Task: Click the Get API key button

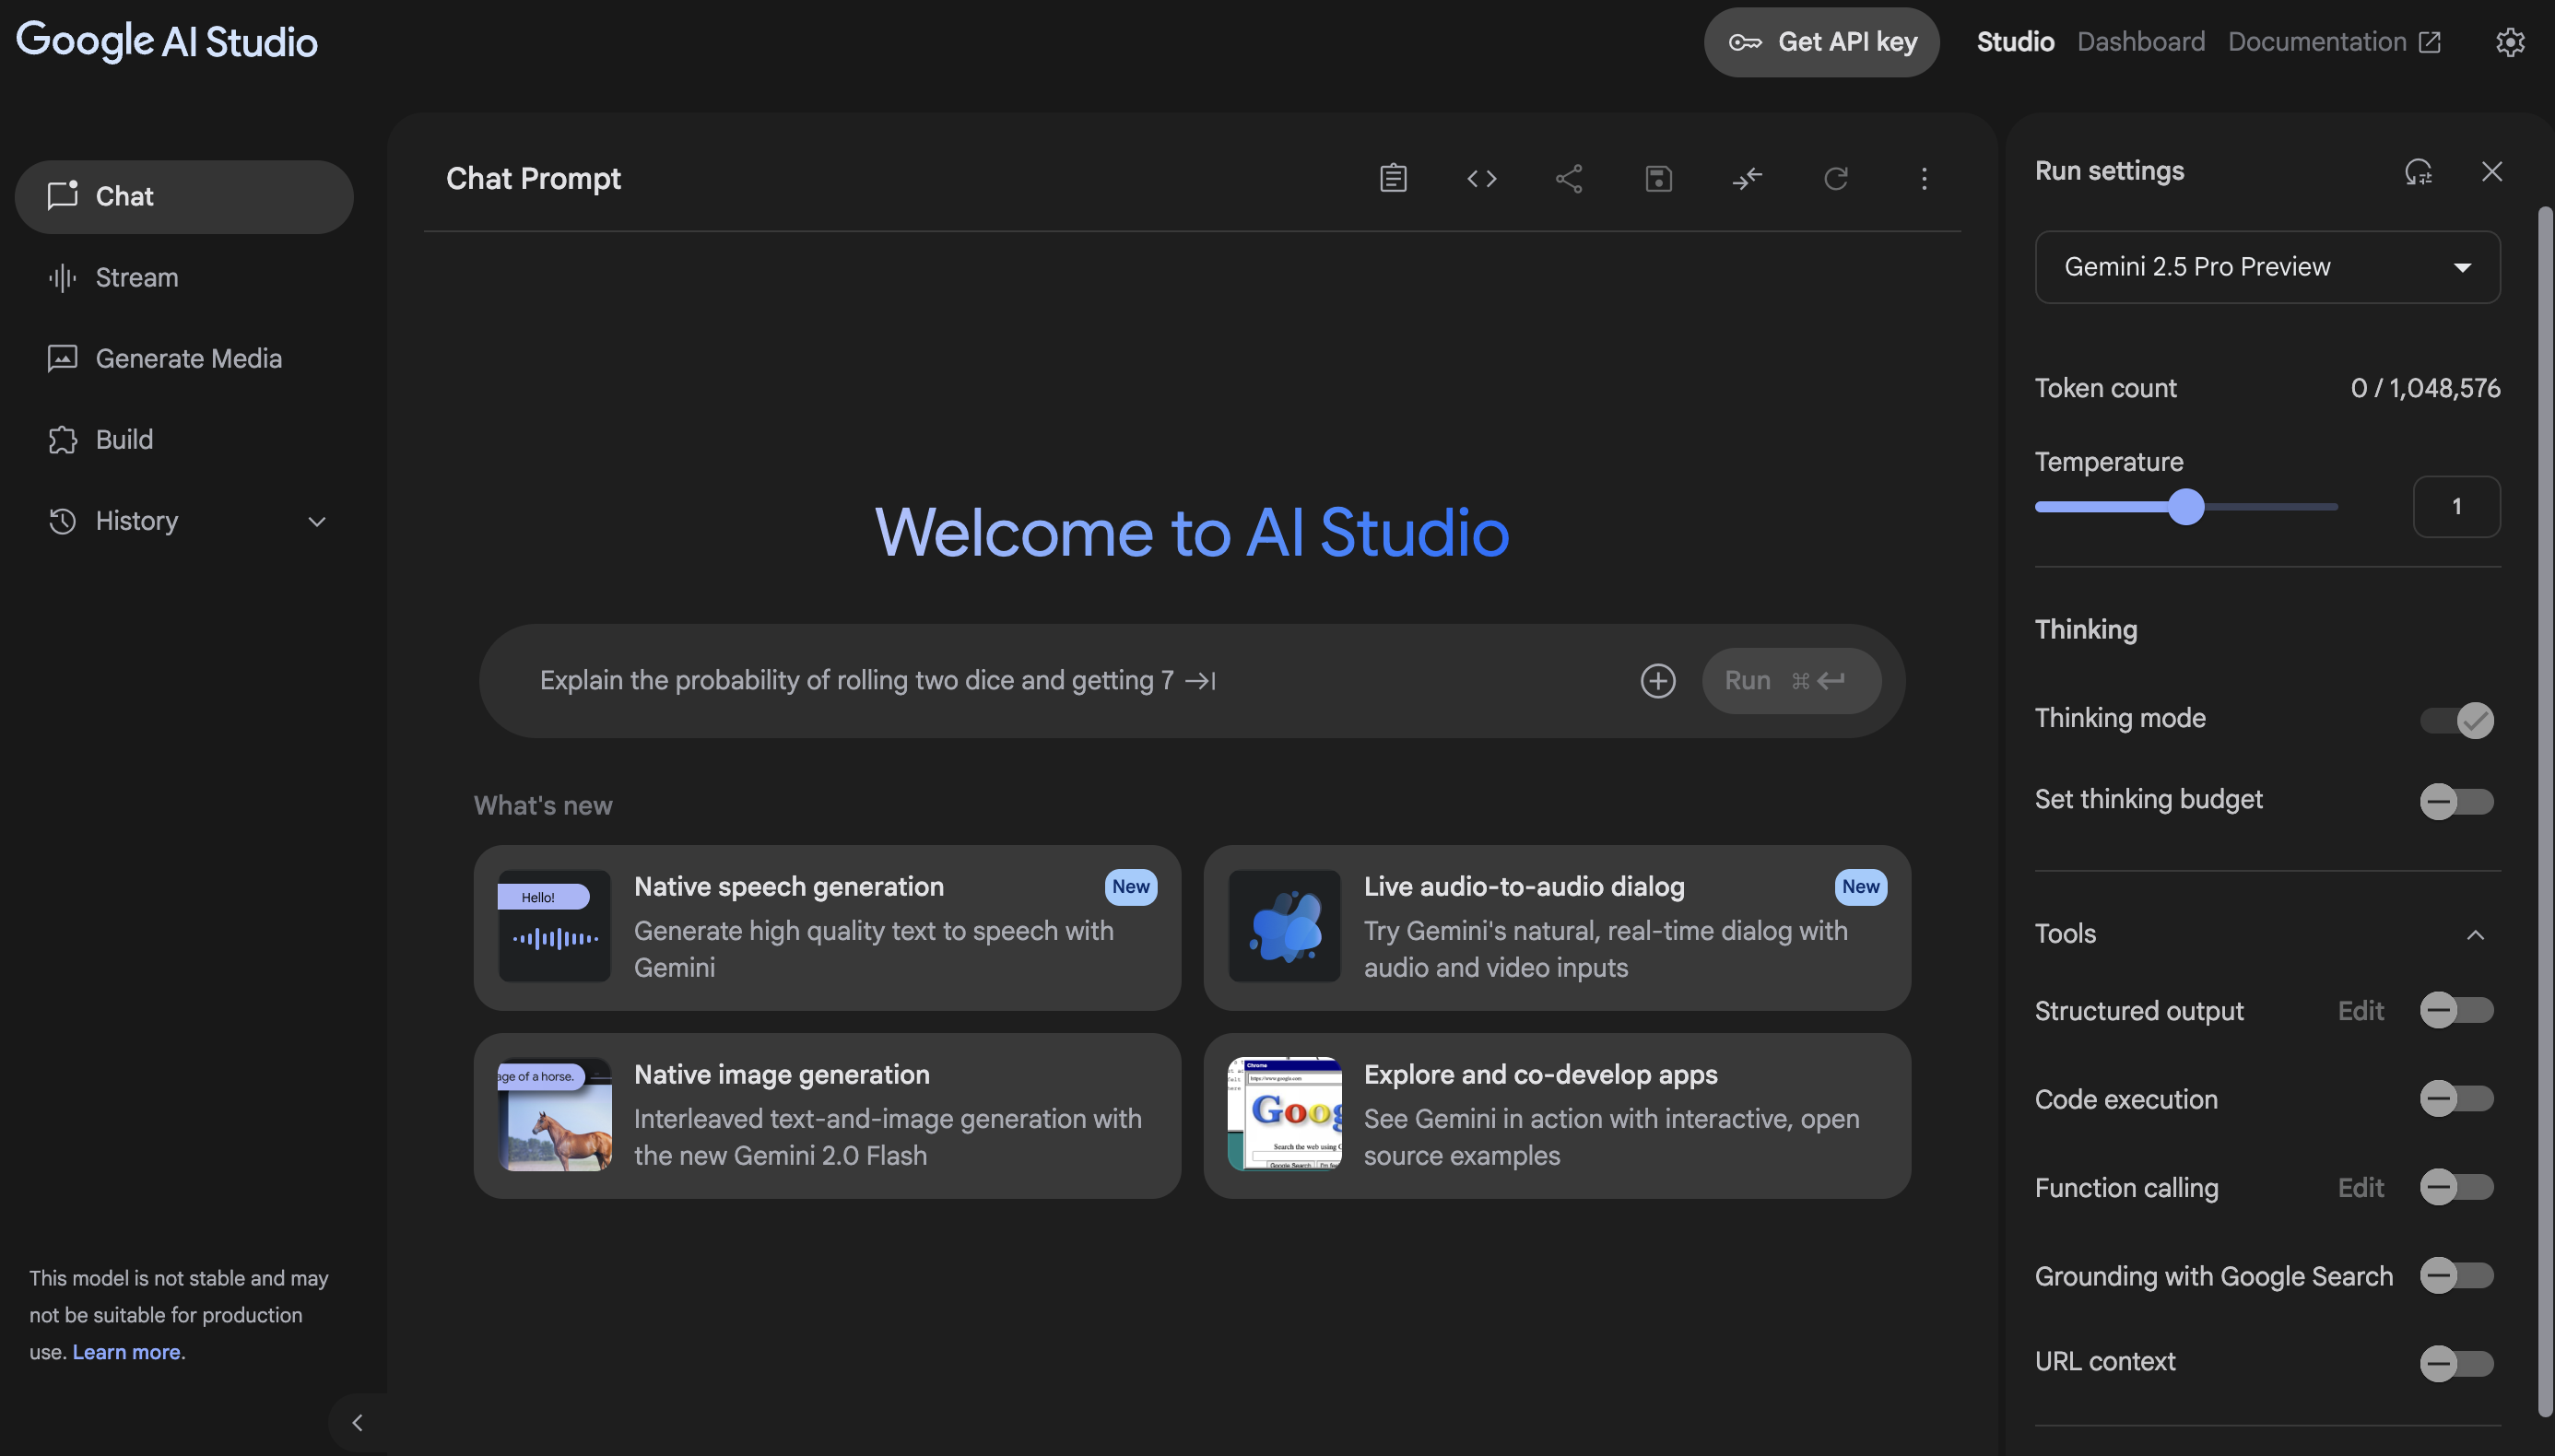Action: 1821,42
